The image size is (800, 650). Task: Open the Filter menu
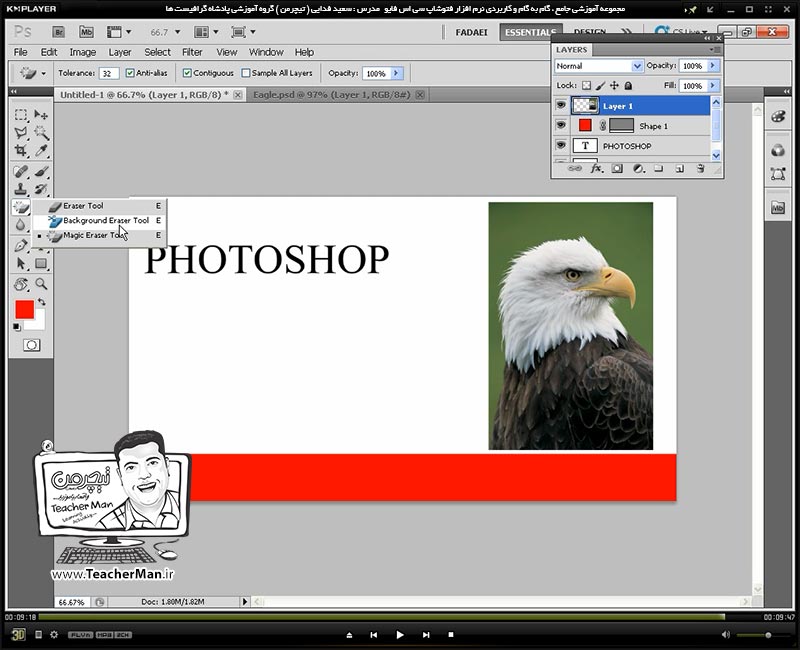pos(192,52)
